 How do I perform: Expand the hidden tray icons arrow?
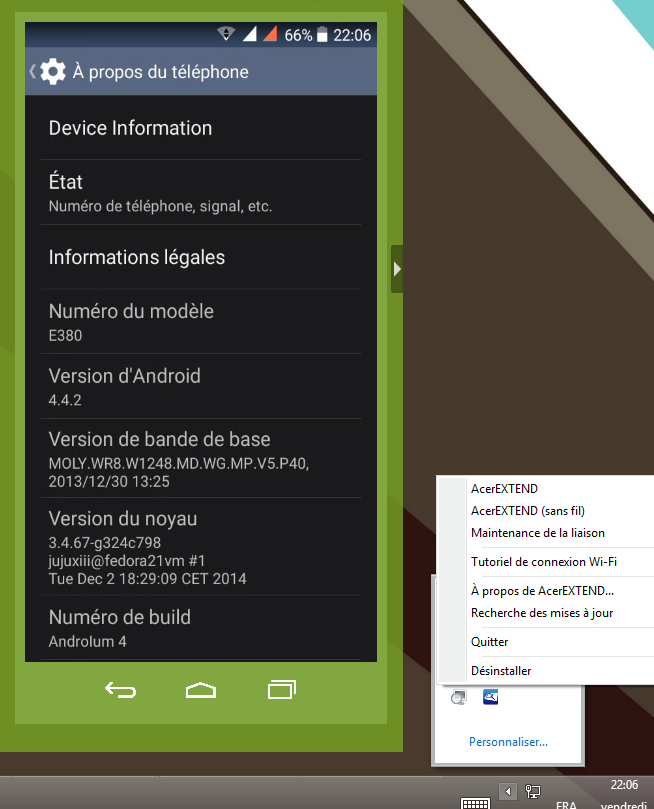(x=508, y=791)
